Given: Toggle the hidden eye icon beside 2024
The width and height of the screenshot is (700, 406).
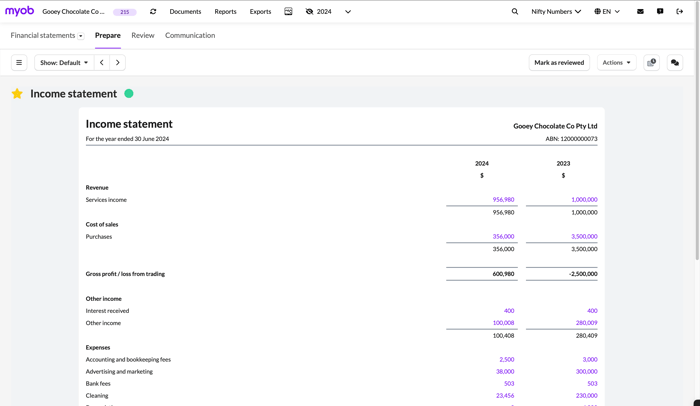Looking at the screenshot, I should pyautogui.click(x=309, y=12).
